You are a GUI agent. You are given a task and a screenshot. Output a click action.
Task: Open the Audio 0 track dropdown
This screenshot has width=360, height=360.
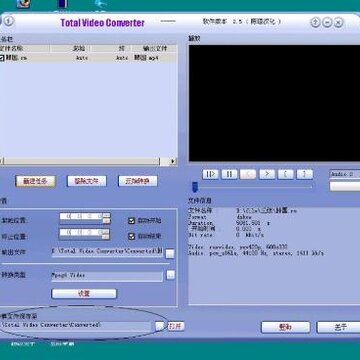(345, 174)
